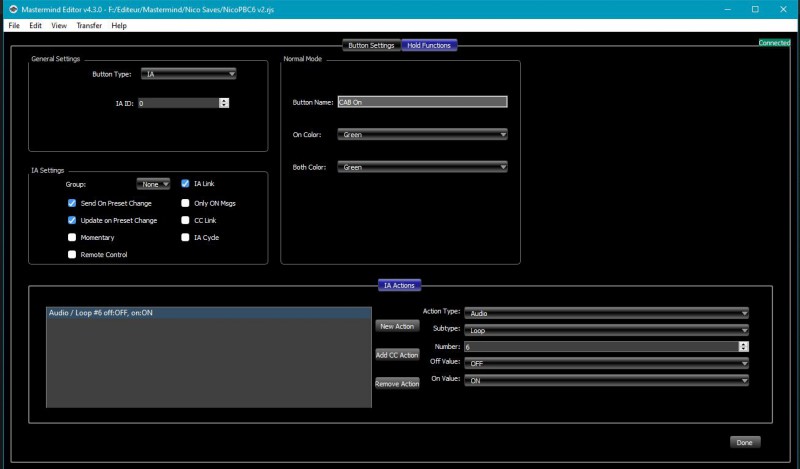Click the Number field stepper arrows
This screenshot has height=469, width=800.
tap(743, 346)
